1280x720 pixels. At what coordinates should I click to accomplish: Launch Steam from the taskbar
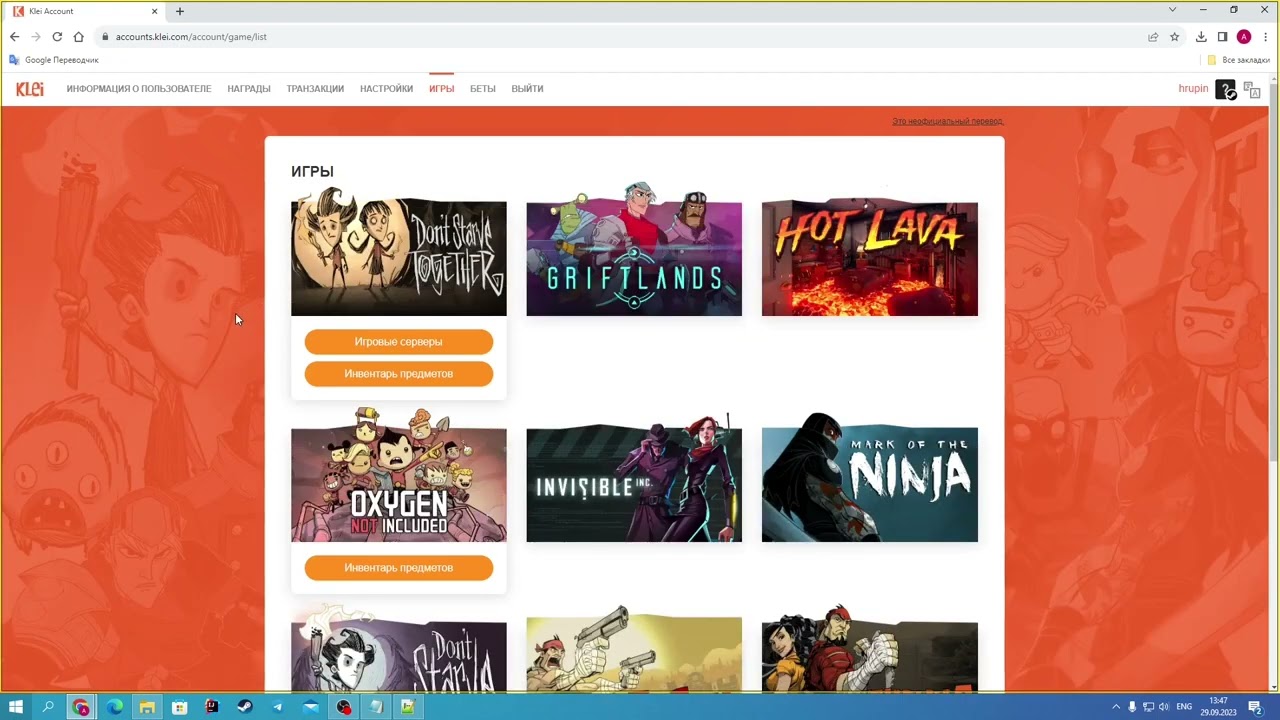(245, 707)
